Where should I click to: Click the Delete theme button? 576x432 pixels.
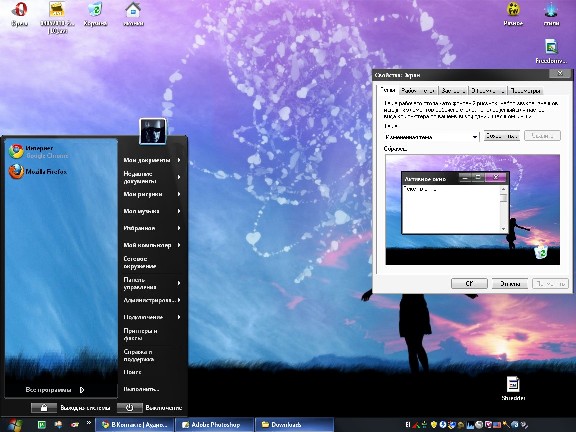[x=542, y=136]
